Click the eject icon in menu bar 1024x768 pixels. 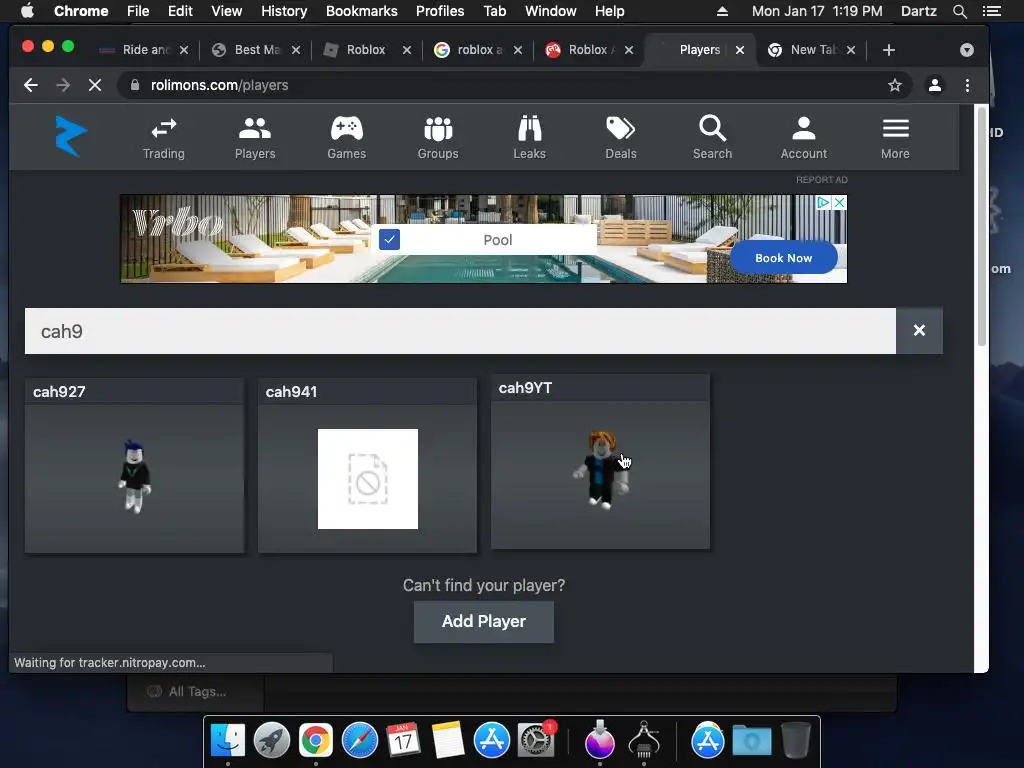[722, 11]
